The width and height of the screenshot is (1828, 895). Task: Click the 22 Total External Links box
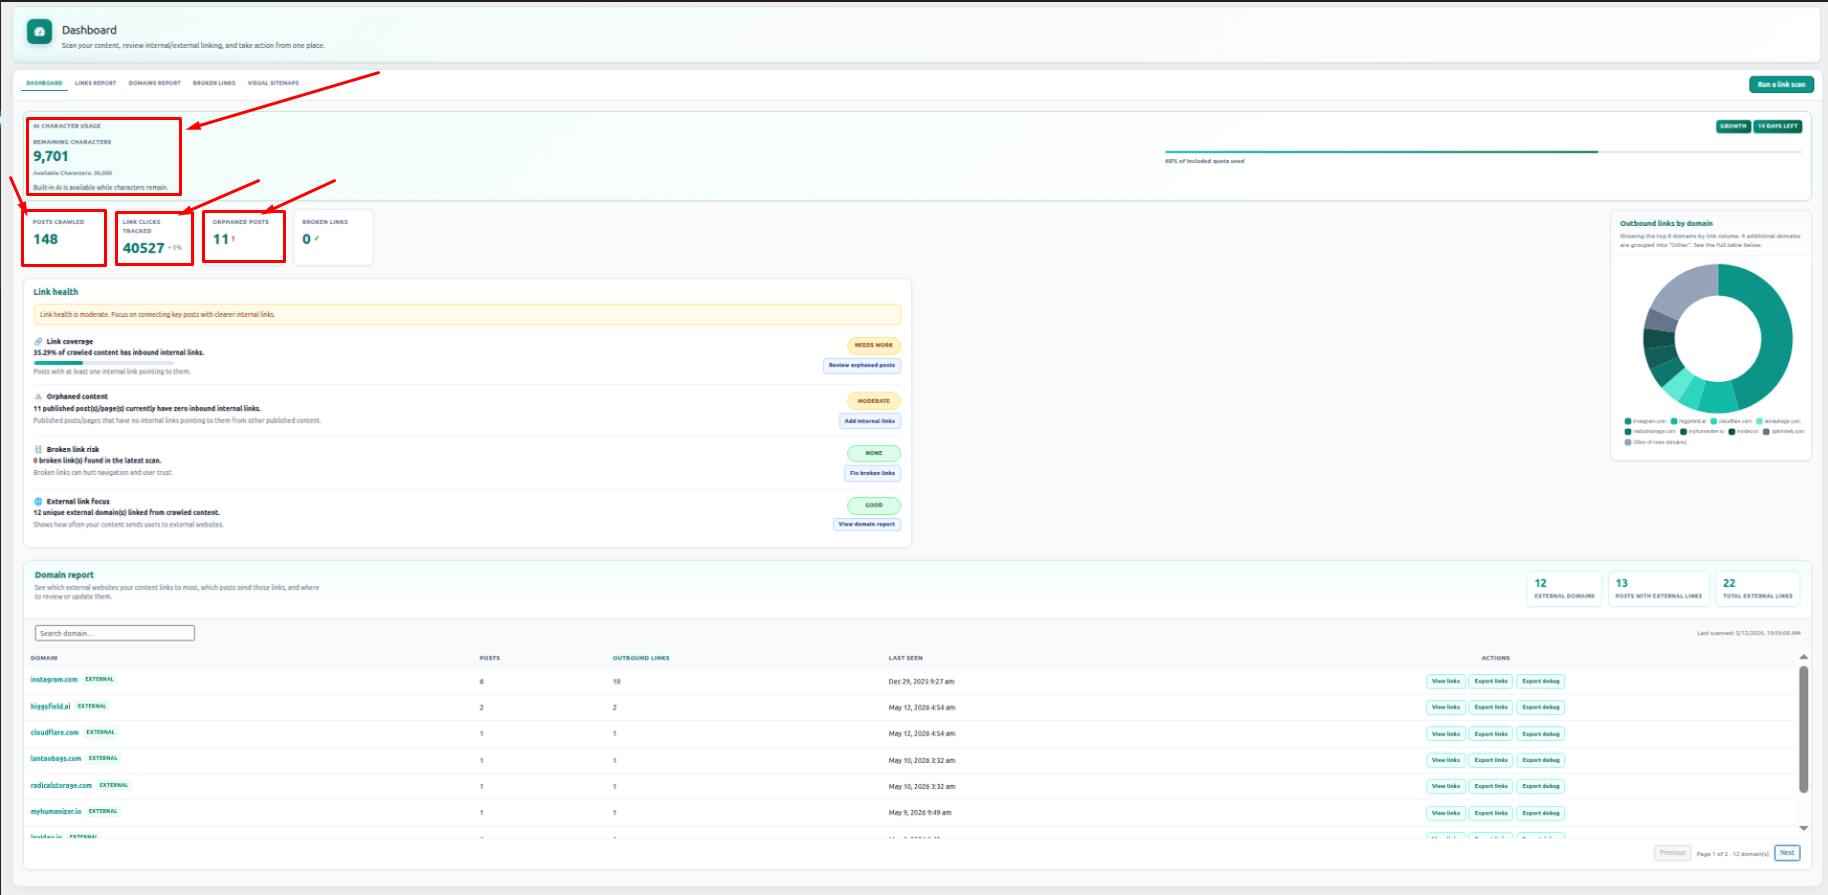(1758, 589)
